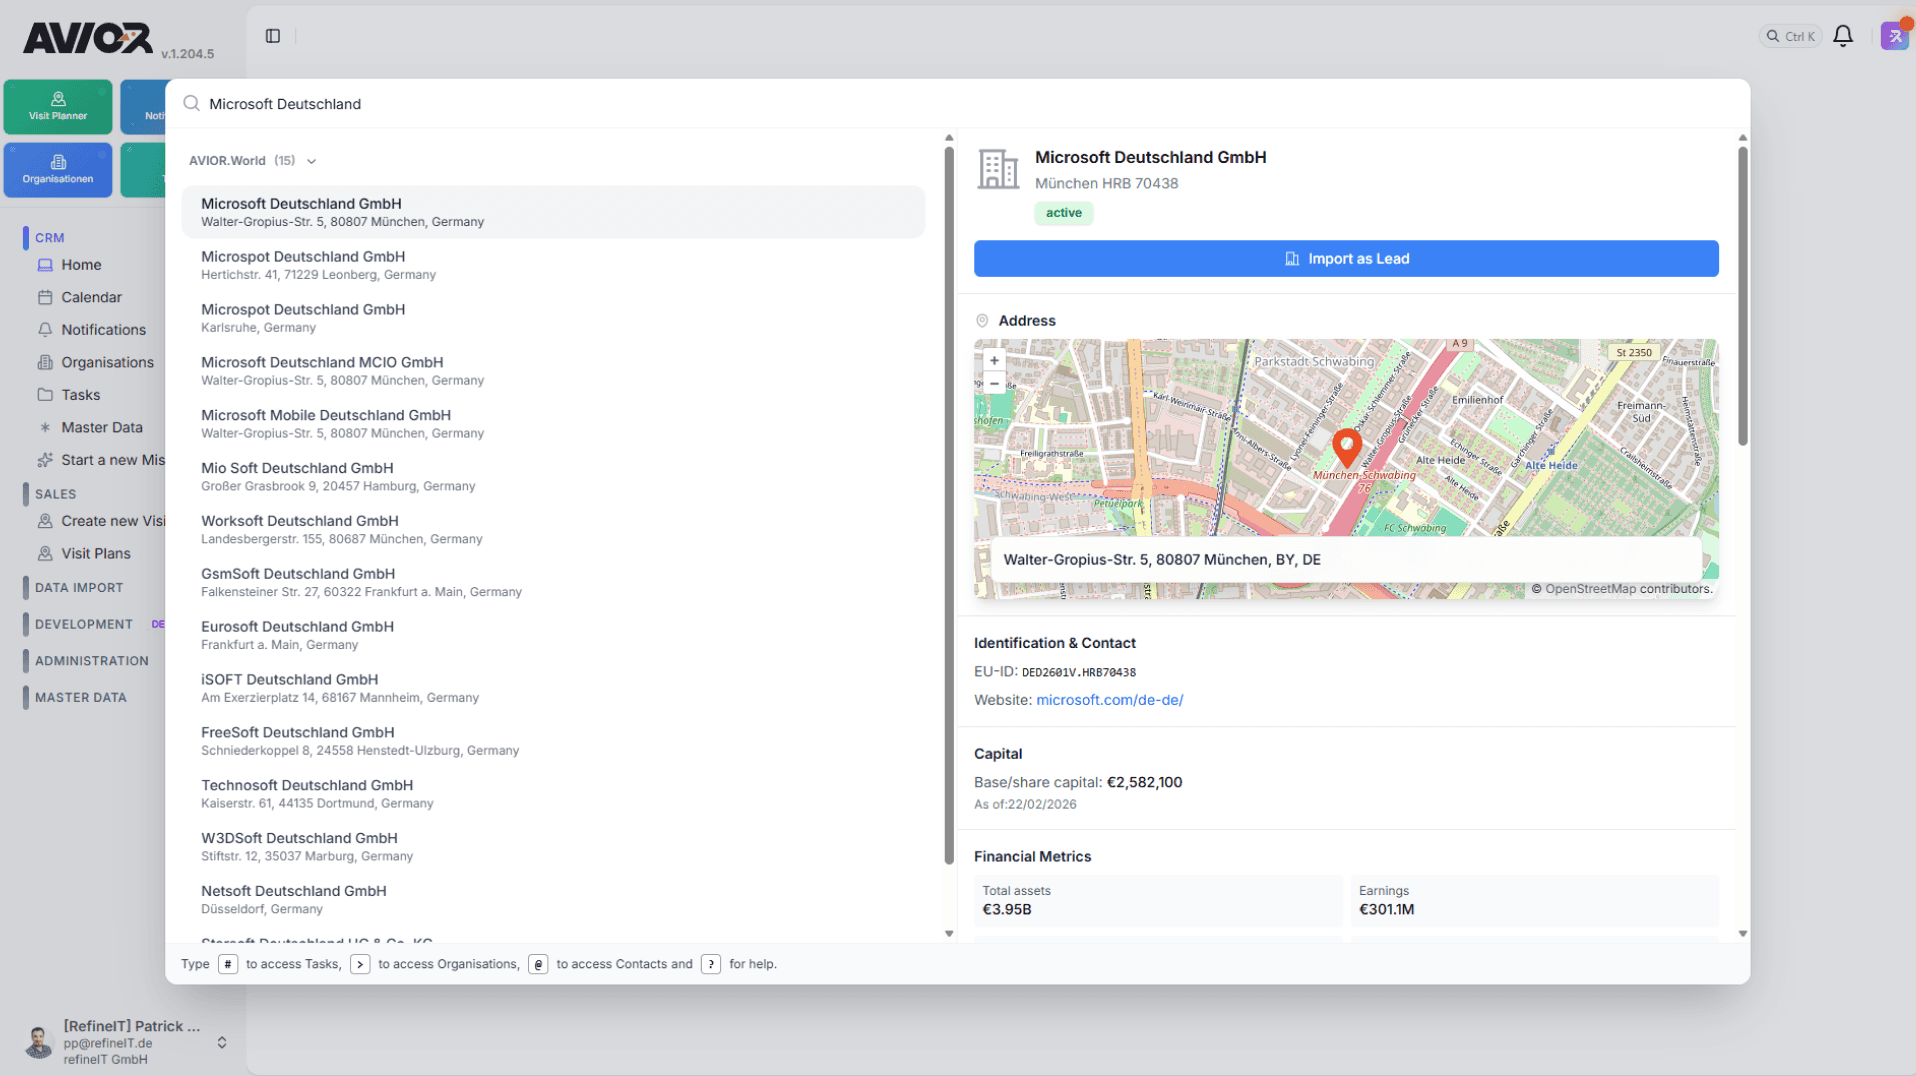
Task: Click the search magnifier icon
Action: 191,104
